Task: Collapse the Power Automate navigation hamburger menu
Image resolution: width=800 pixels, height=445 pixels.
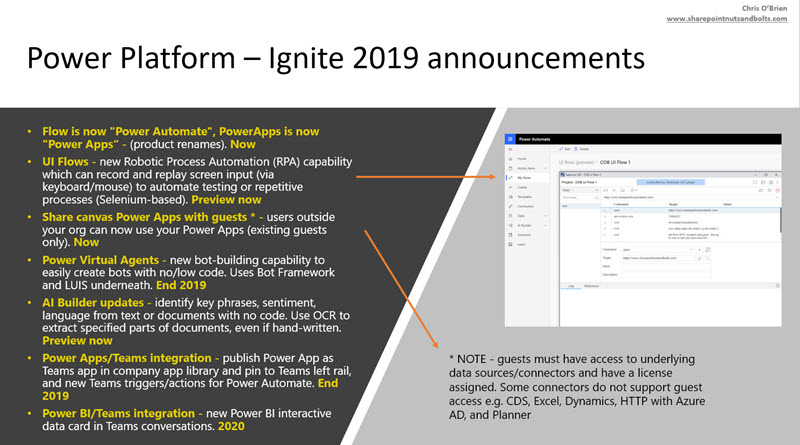Action: (510, 149)
